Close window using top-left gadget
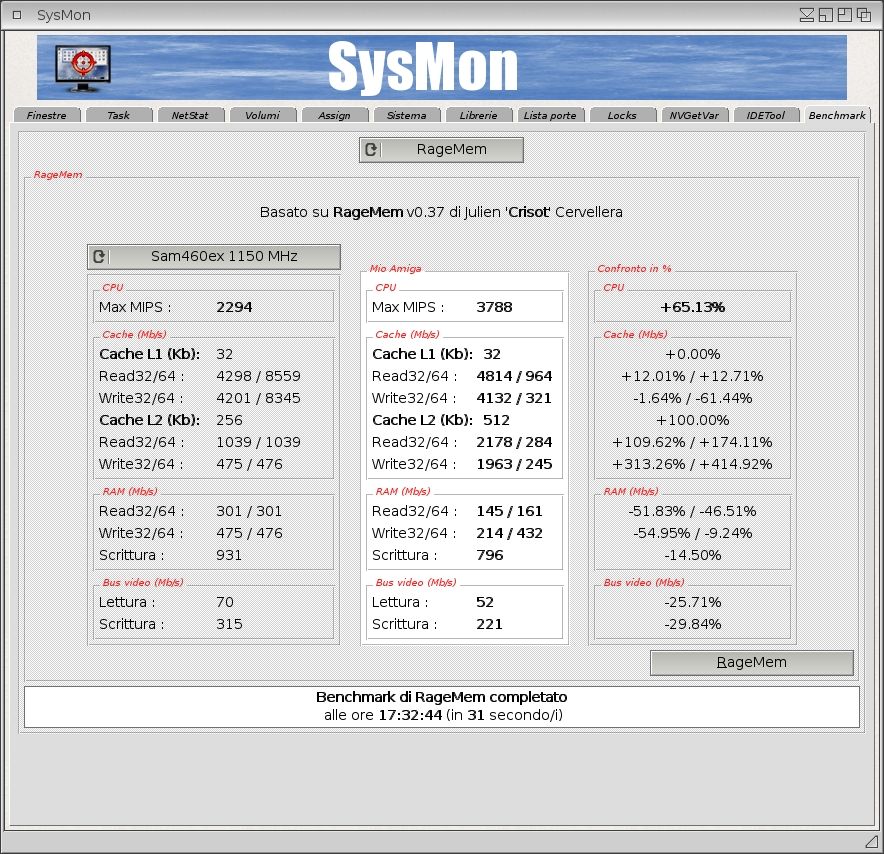The image size is (884, 854). 17,15
